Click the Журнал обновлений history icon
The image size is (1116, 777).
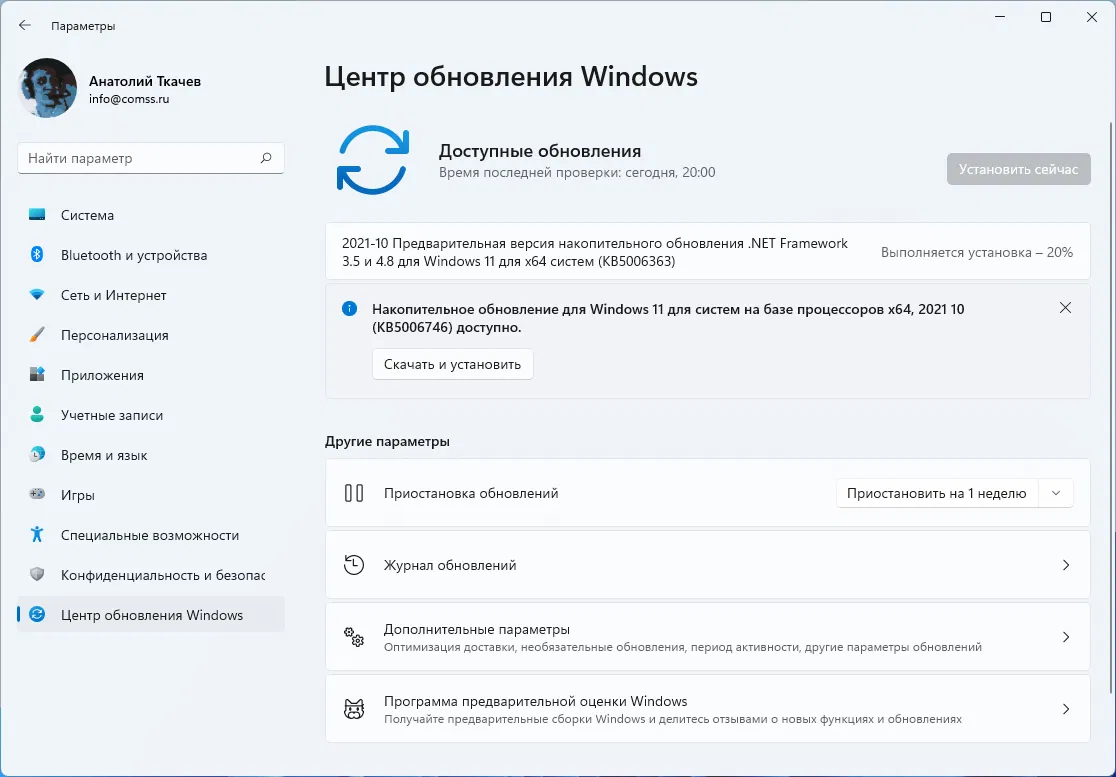click(x=354, y=565)
